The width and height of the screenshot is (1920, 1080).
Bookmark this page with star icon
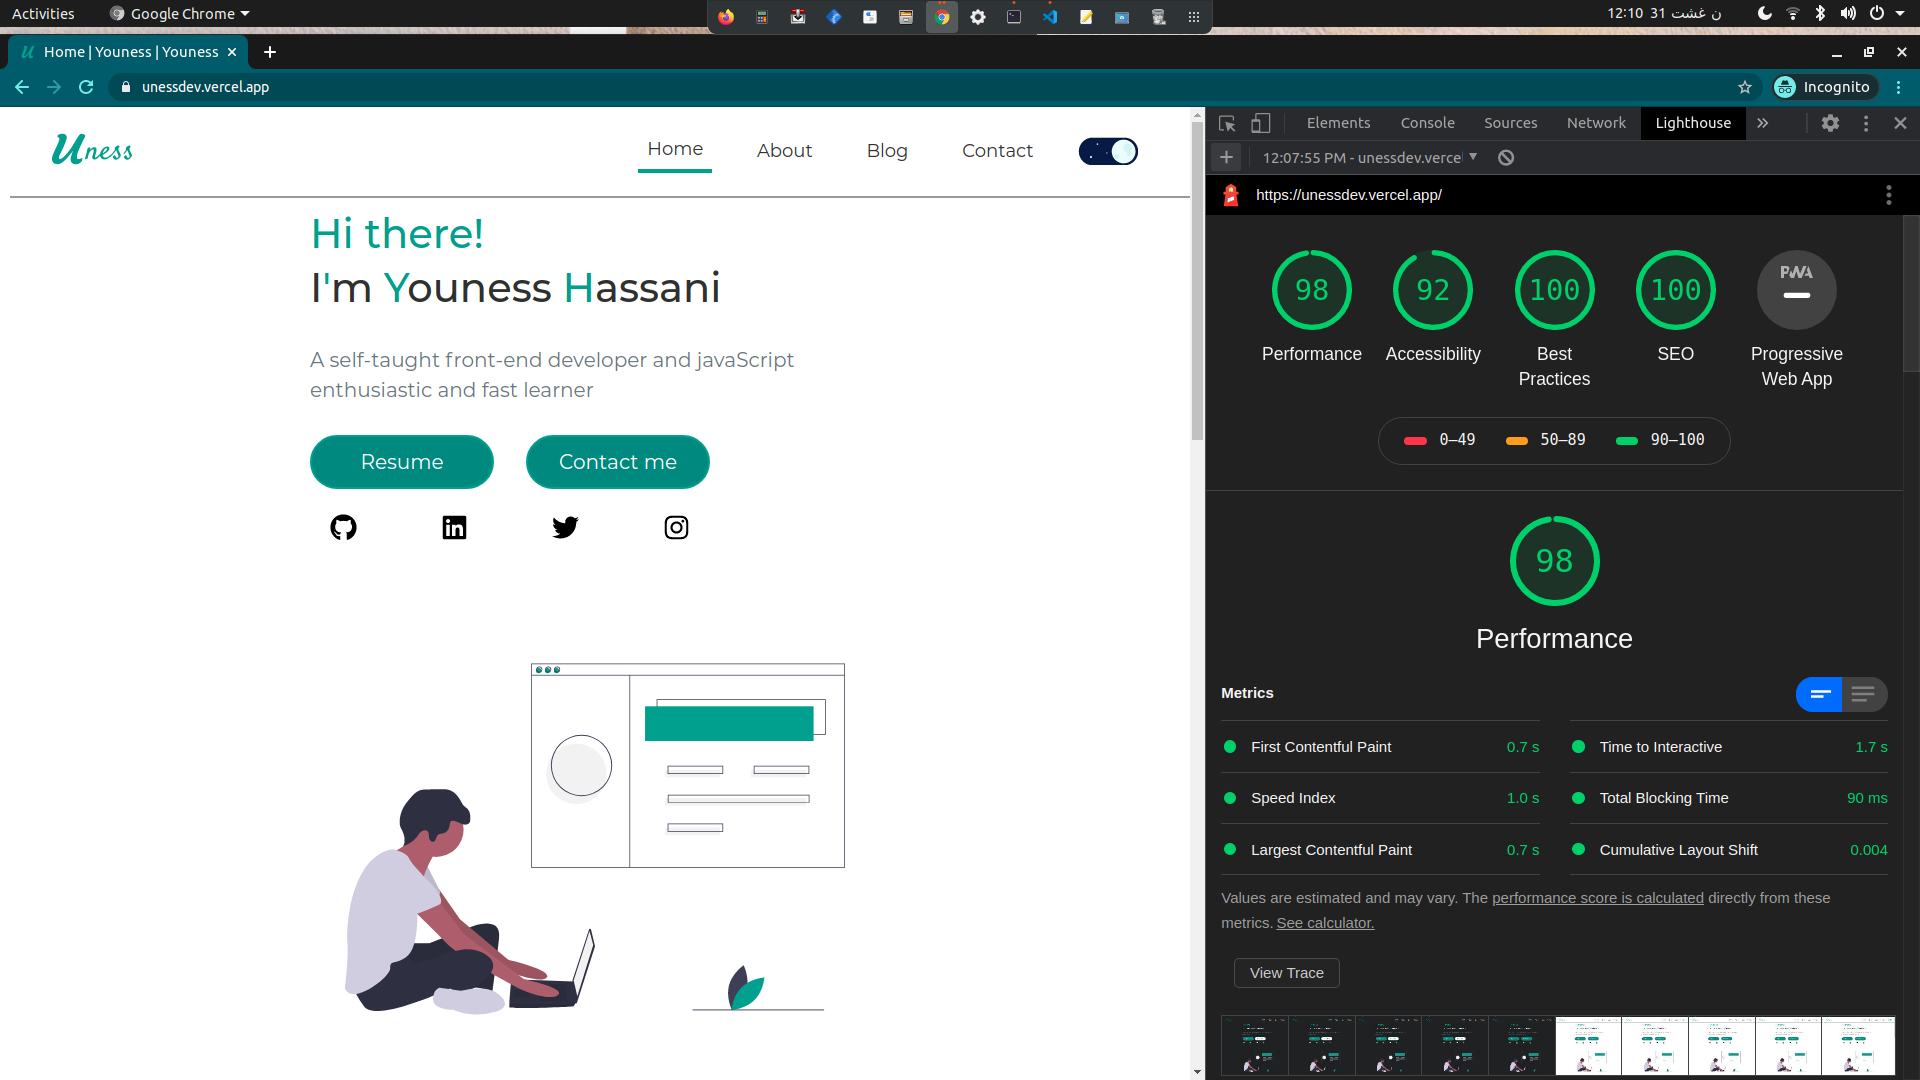1745,87
